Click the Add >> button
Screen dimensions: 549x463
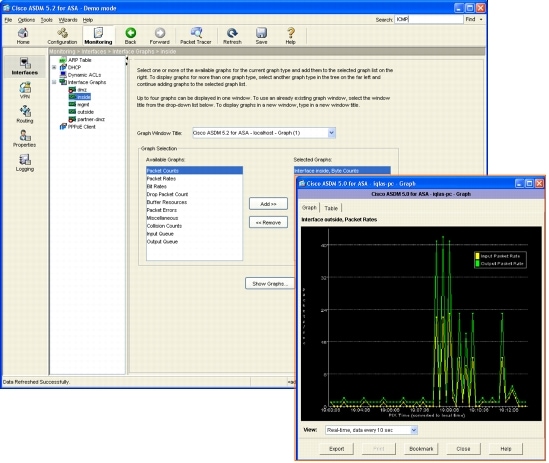point(268,204)
